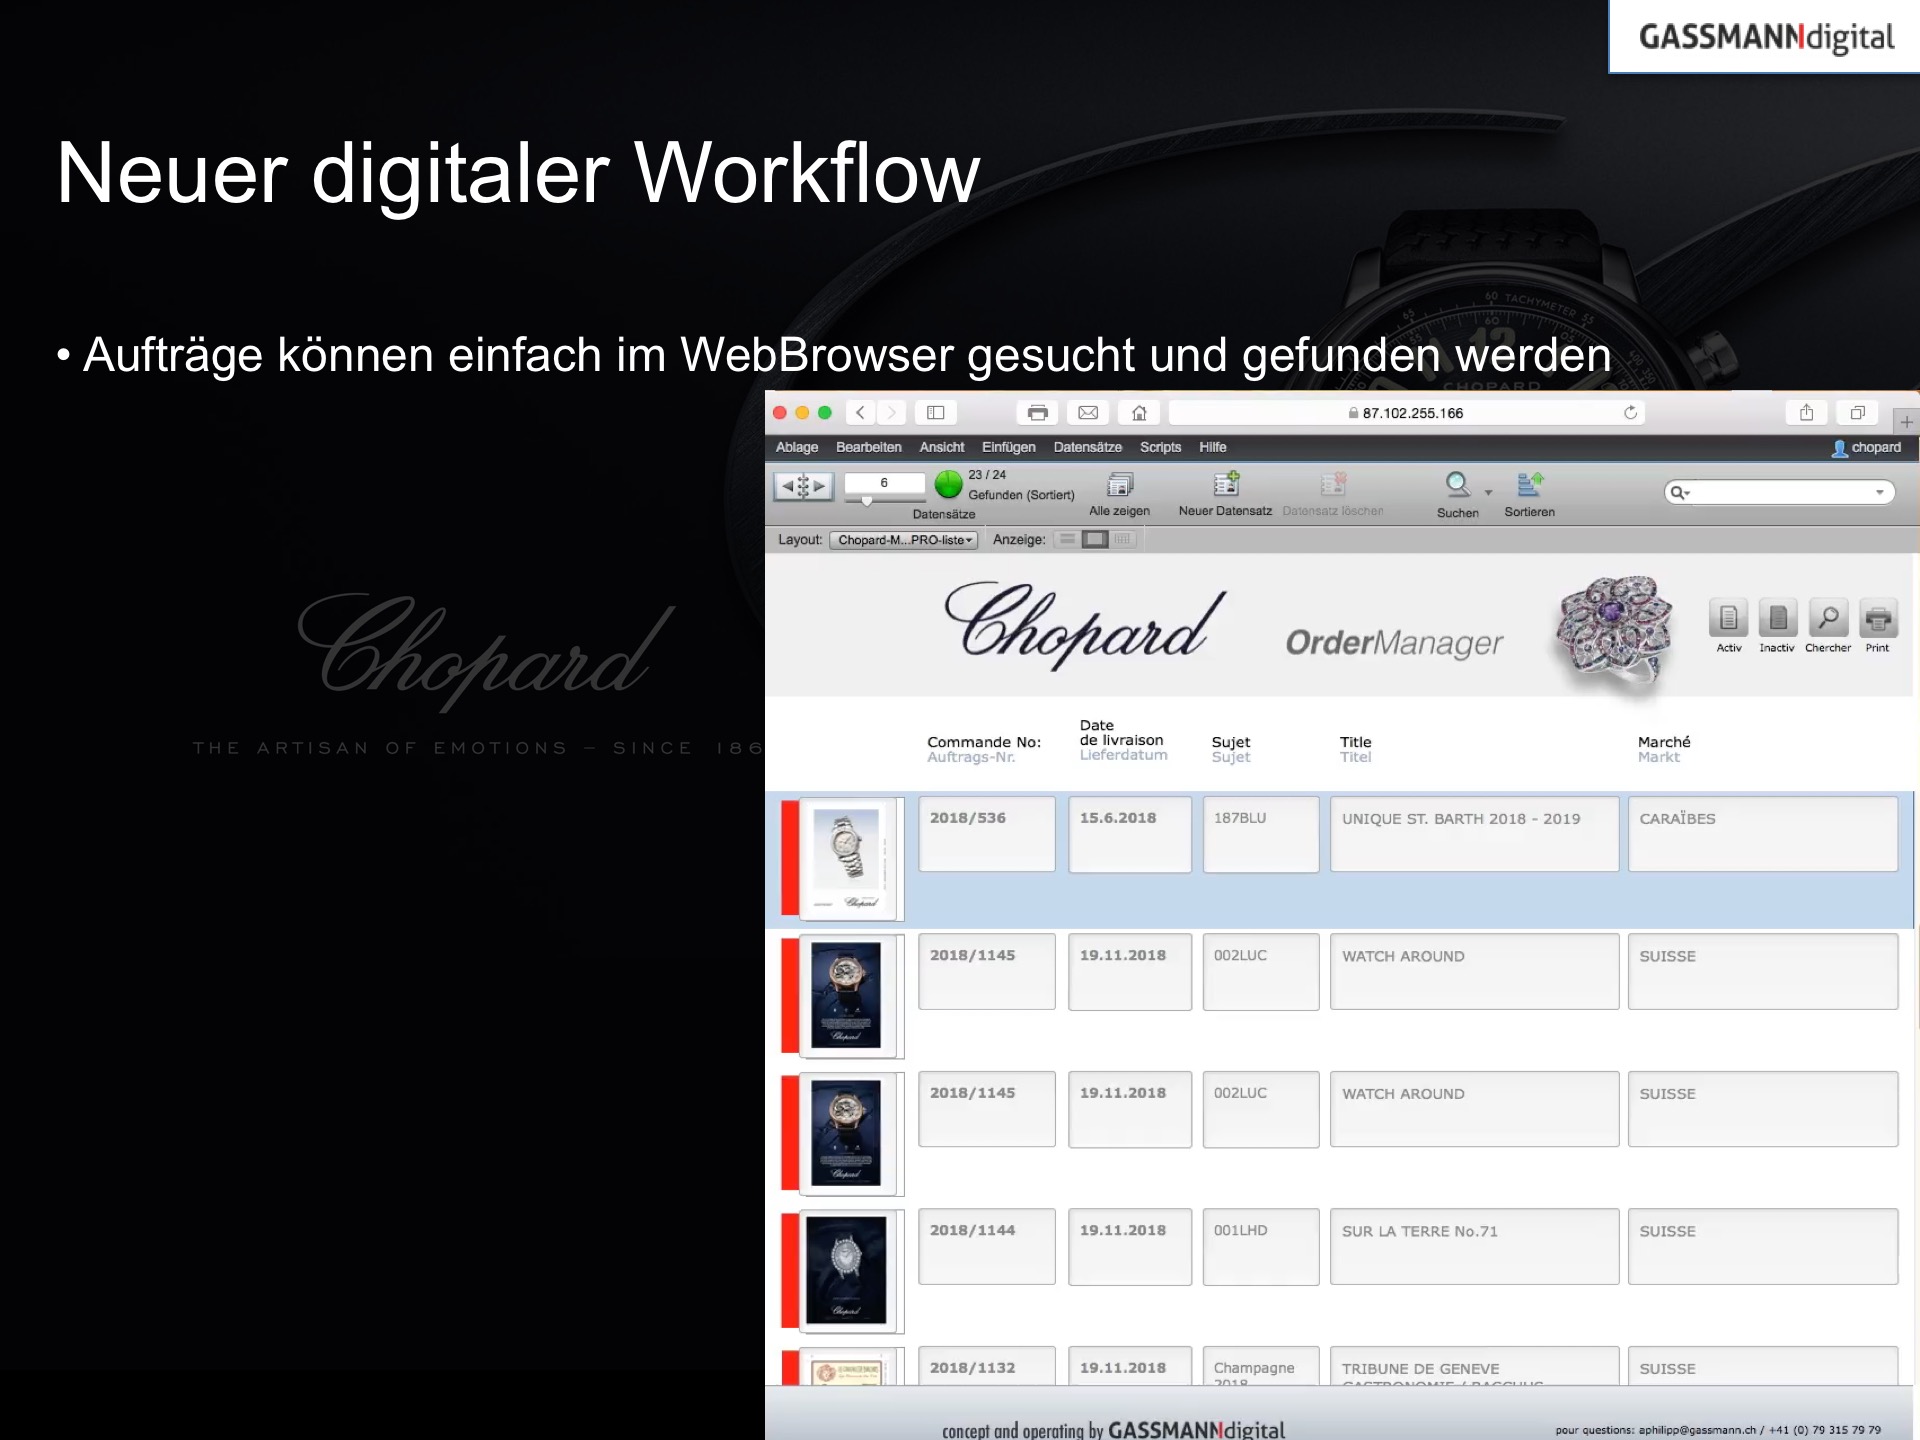Select market cell CARAÏBES
1920x1440 pixels.
point(1763,834)
